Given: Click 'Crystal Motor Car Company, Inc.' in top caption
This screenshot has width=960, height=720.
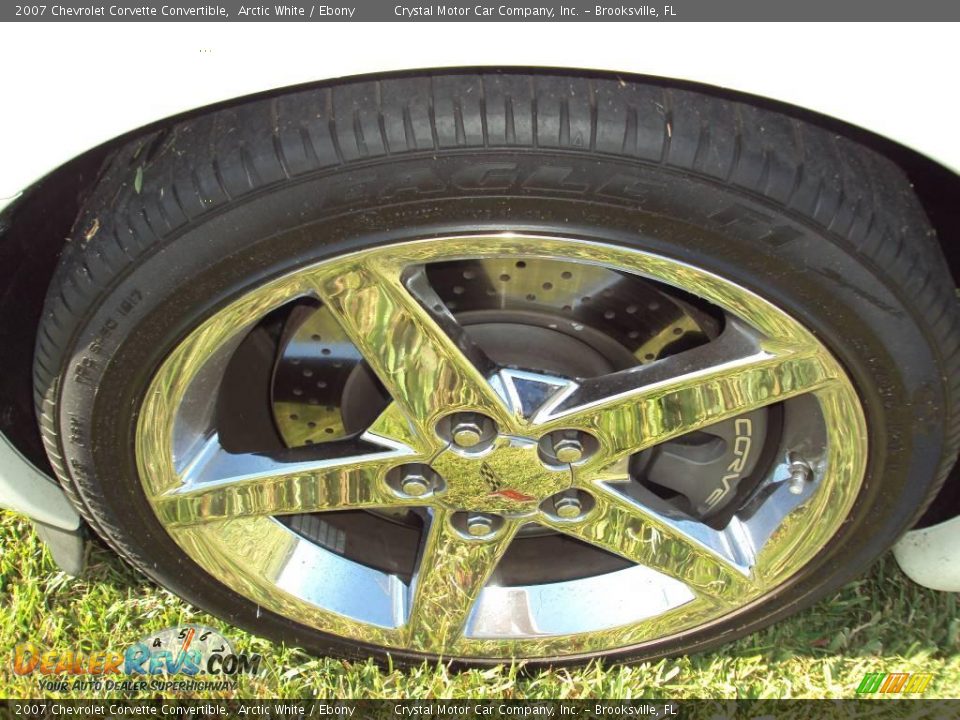Looking at the screenshot, I should coord(486,10).
